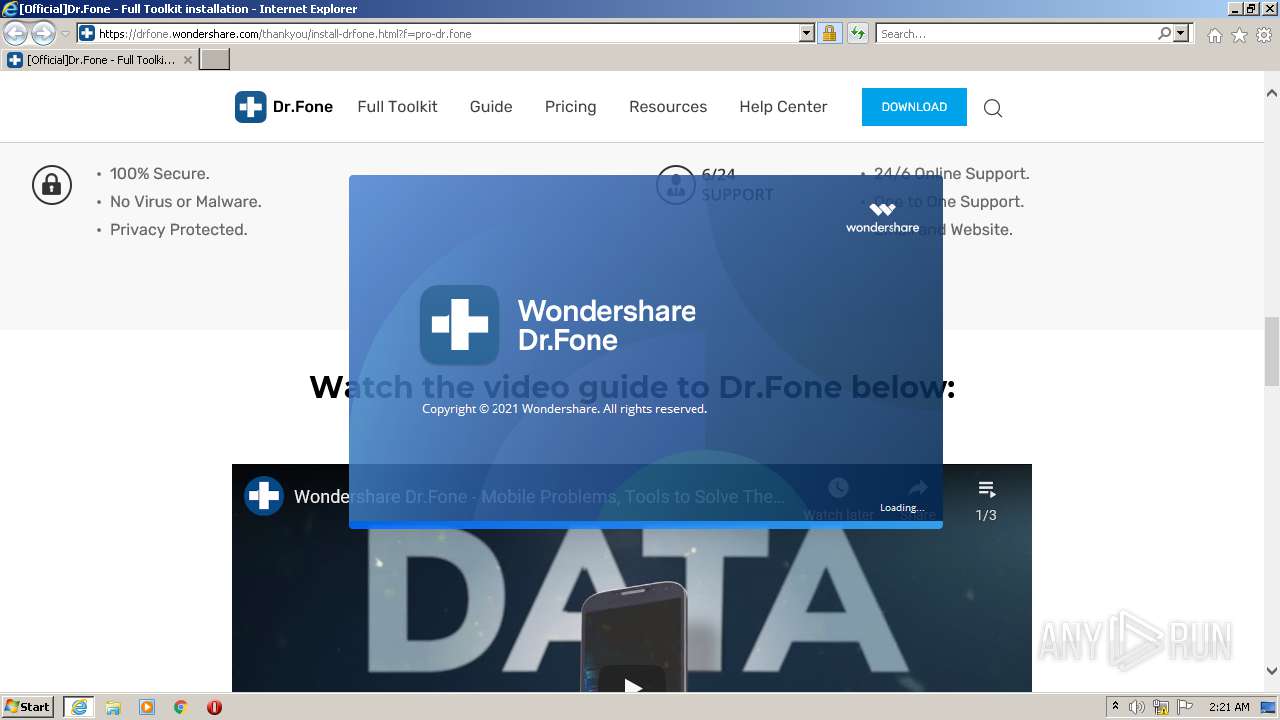Click the taskbar clock showing 2:21 AM
Image resolution: width=1280 pixels, height=720 pixels.
click(x=1229, y=707)
